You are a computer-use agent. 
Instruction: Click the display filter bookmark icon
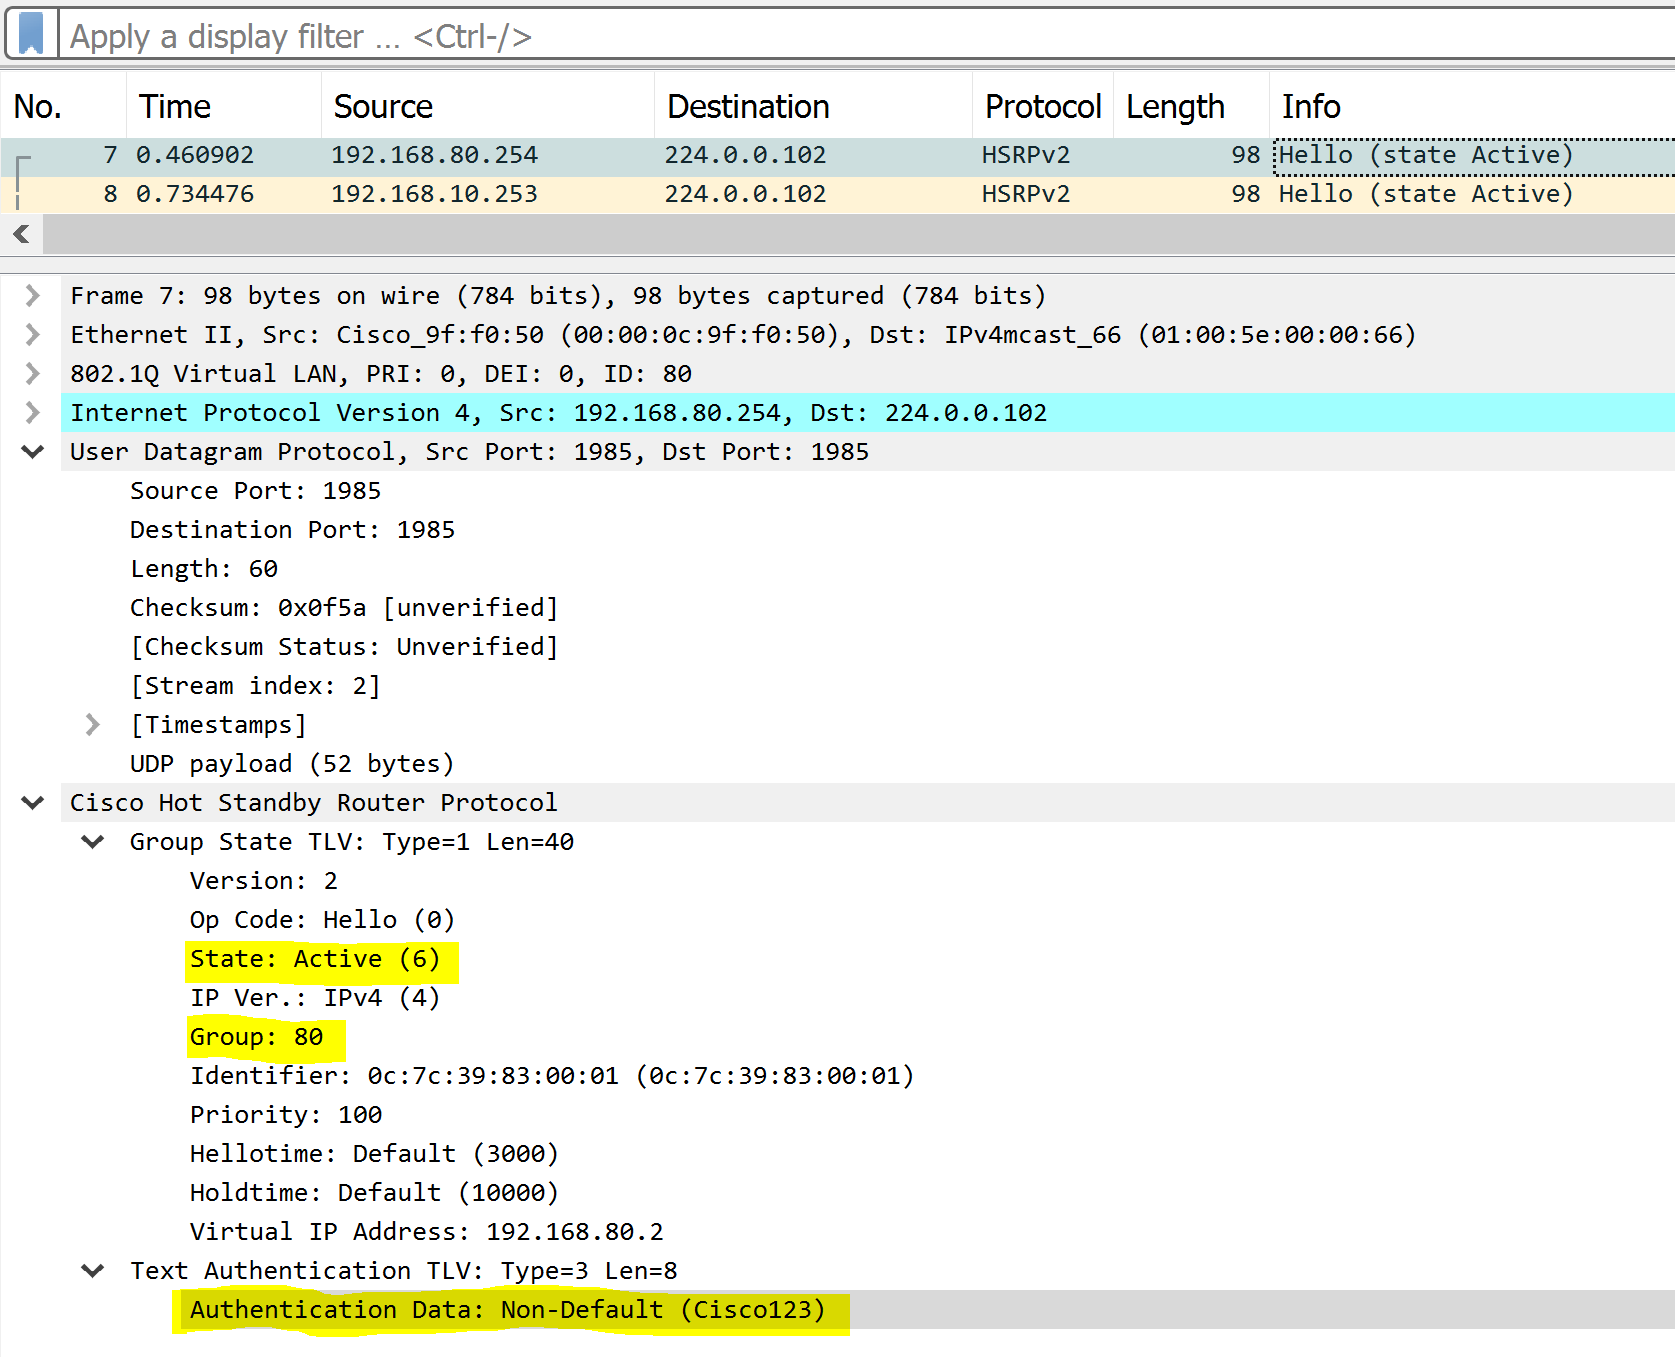[31, 35]
